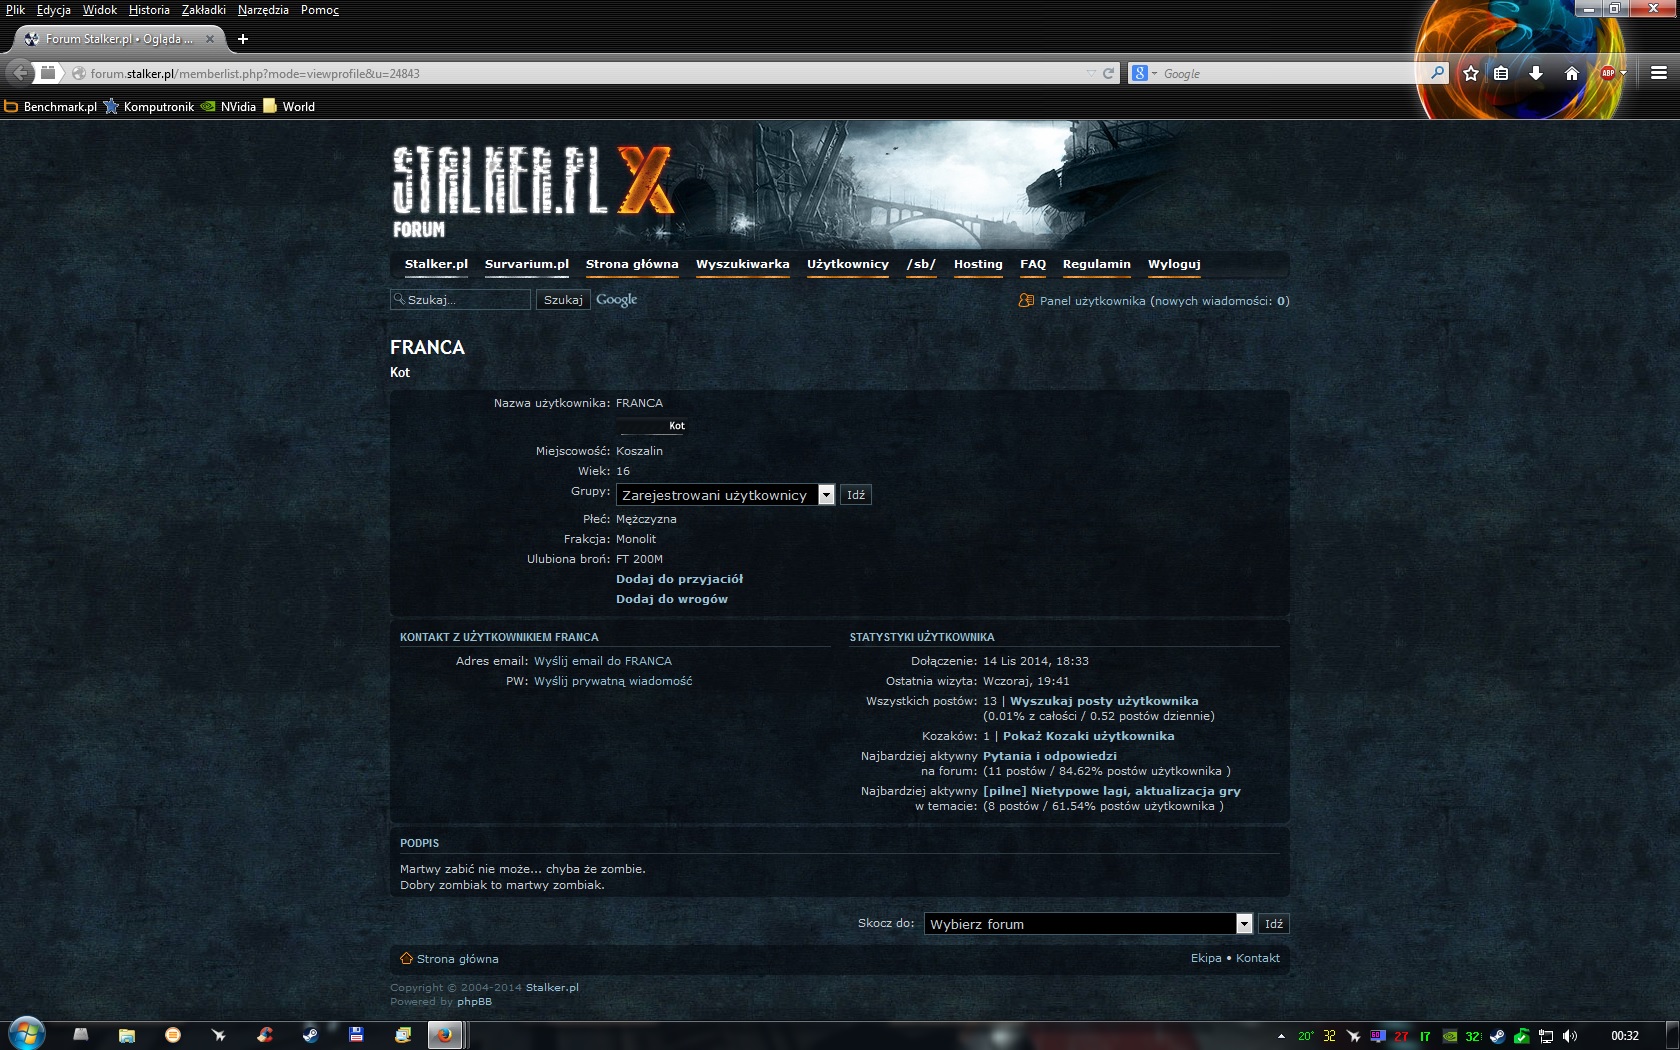Open the Widok menu
Image resolution: width=1680 pixels, height=1050 pixels.
[x=99, y=10]
